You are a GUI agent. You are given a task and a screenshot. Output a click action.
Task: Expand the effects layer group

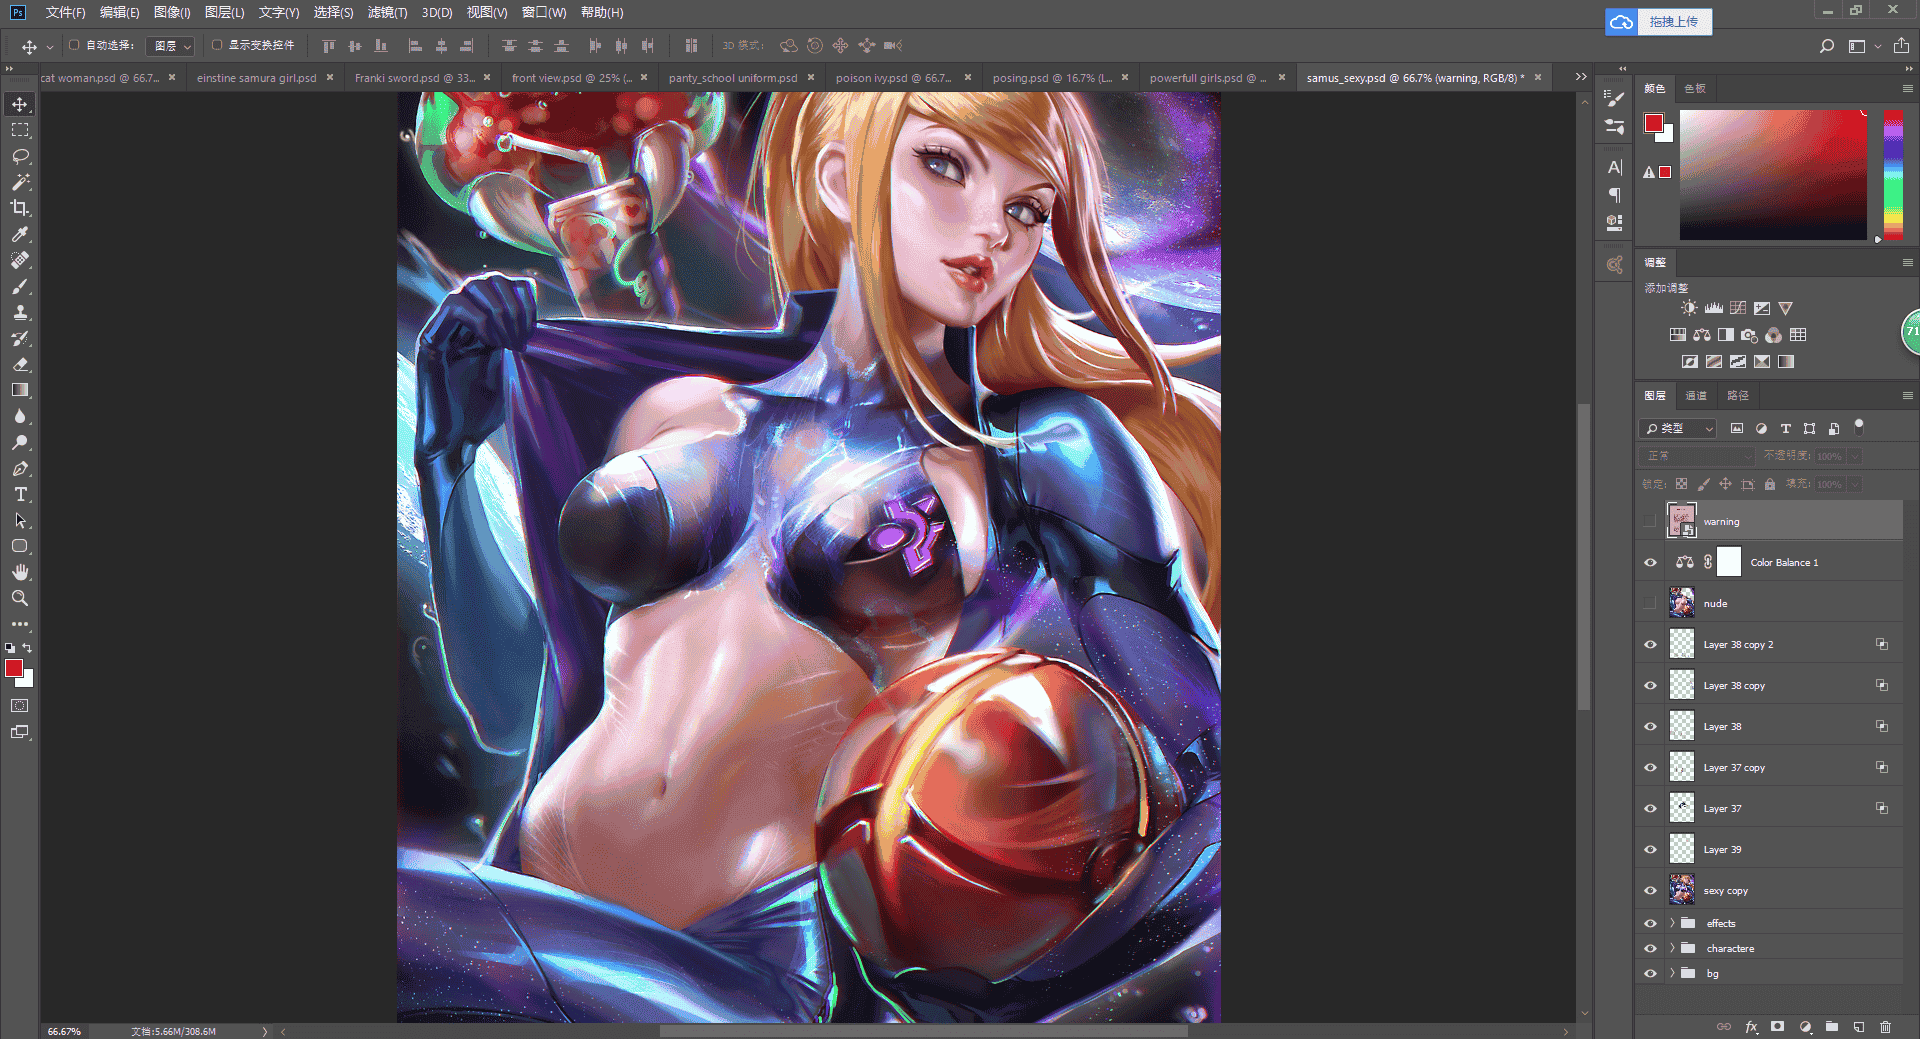[1672, 923]
